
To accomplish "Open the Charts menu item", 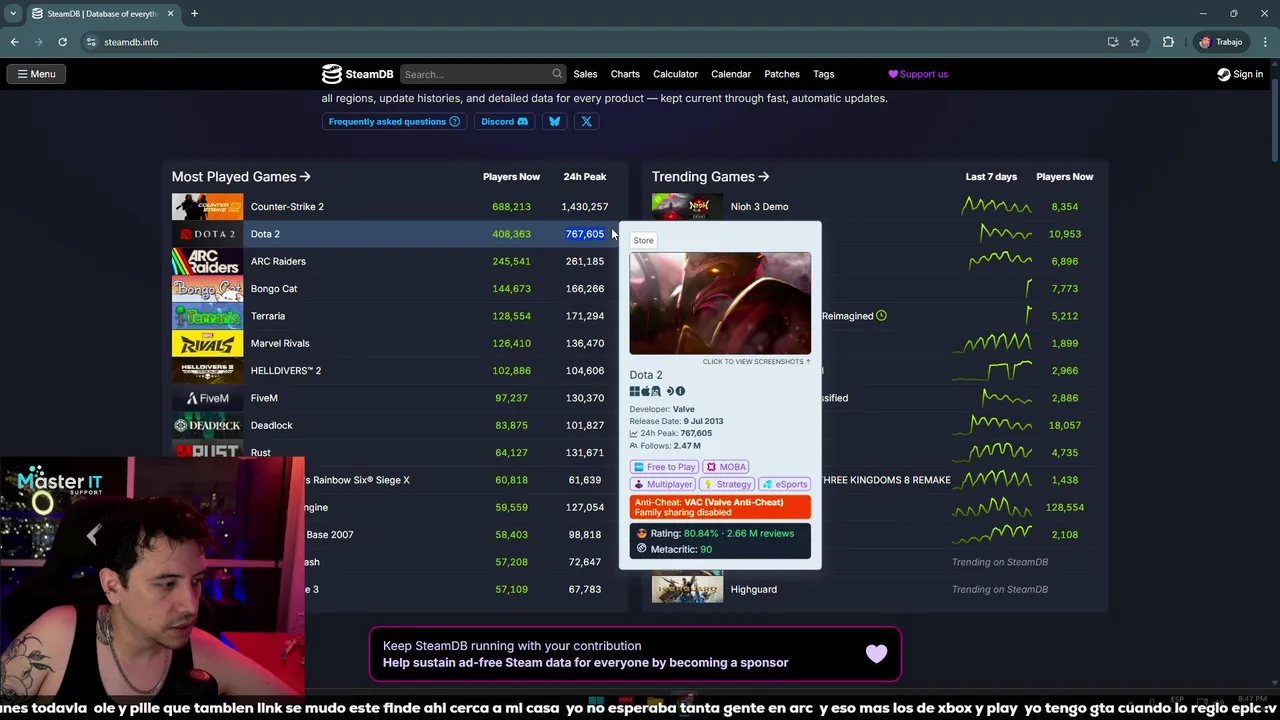I will click(x=625, y=74).
